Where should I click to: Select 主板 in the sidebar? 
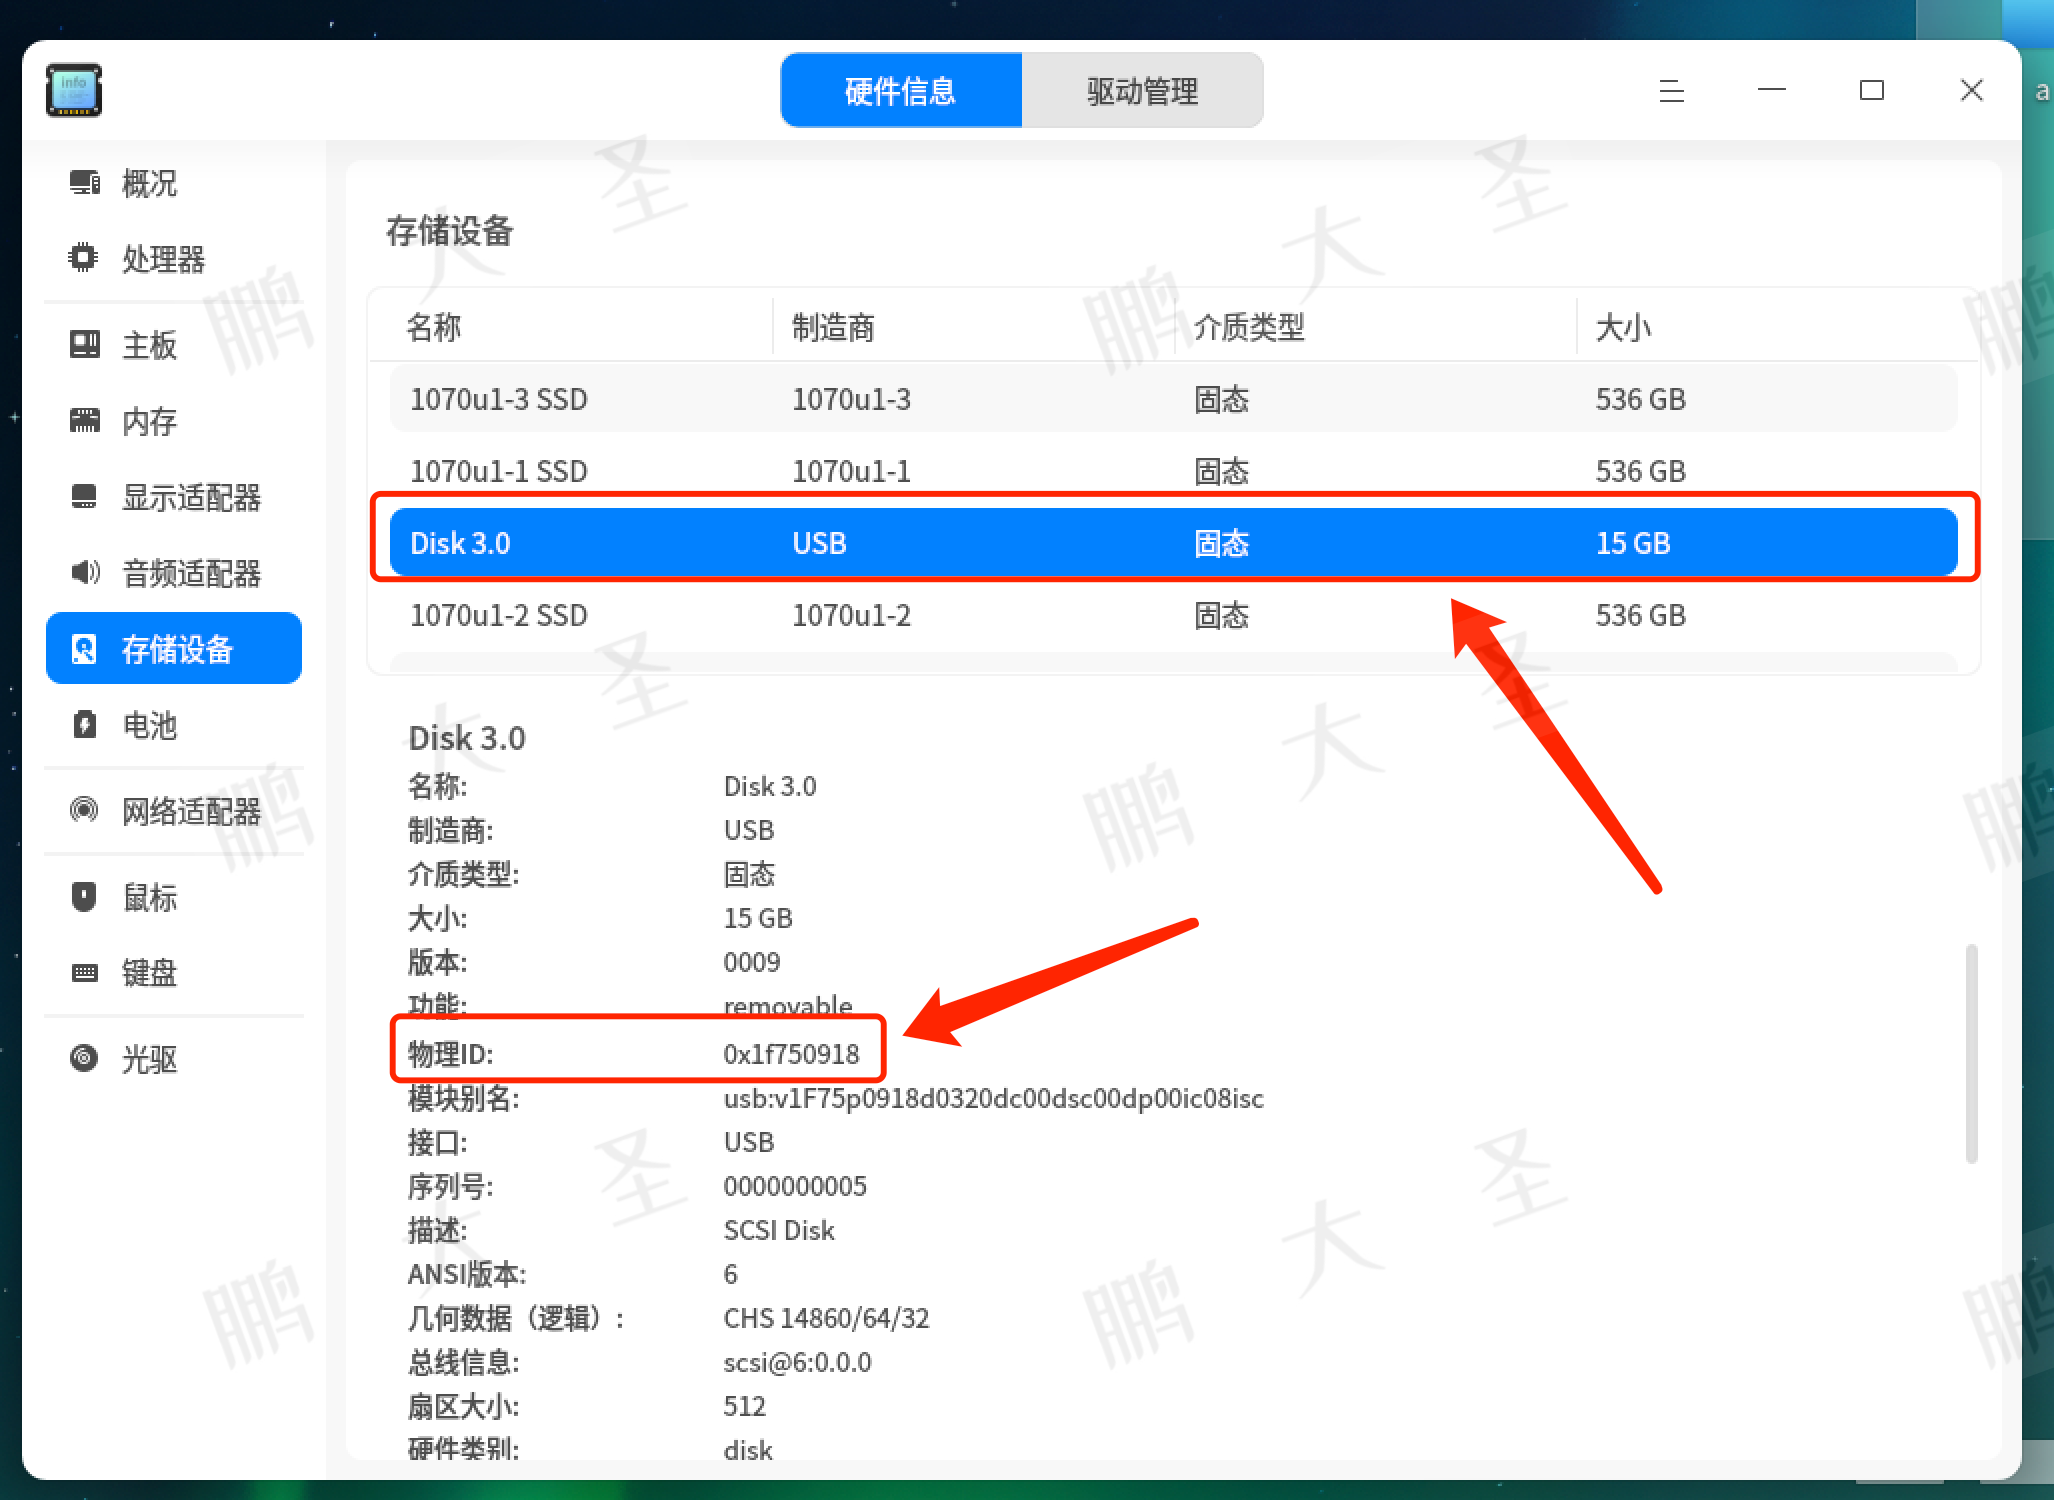(x=174, y=345)
